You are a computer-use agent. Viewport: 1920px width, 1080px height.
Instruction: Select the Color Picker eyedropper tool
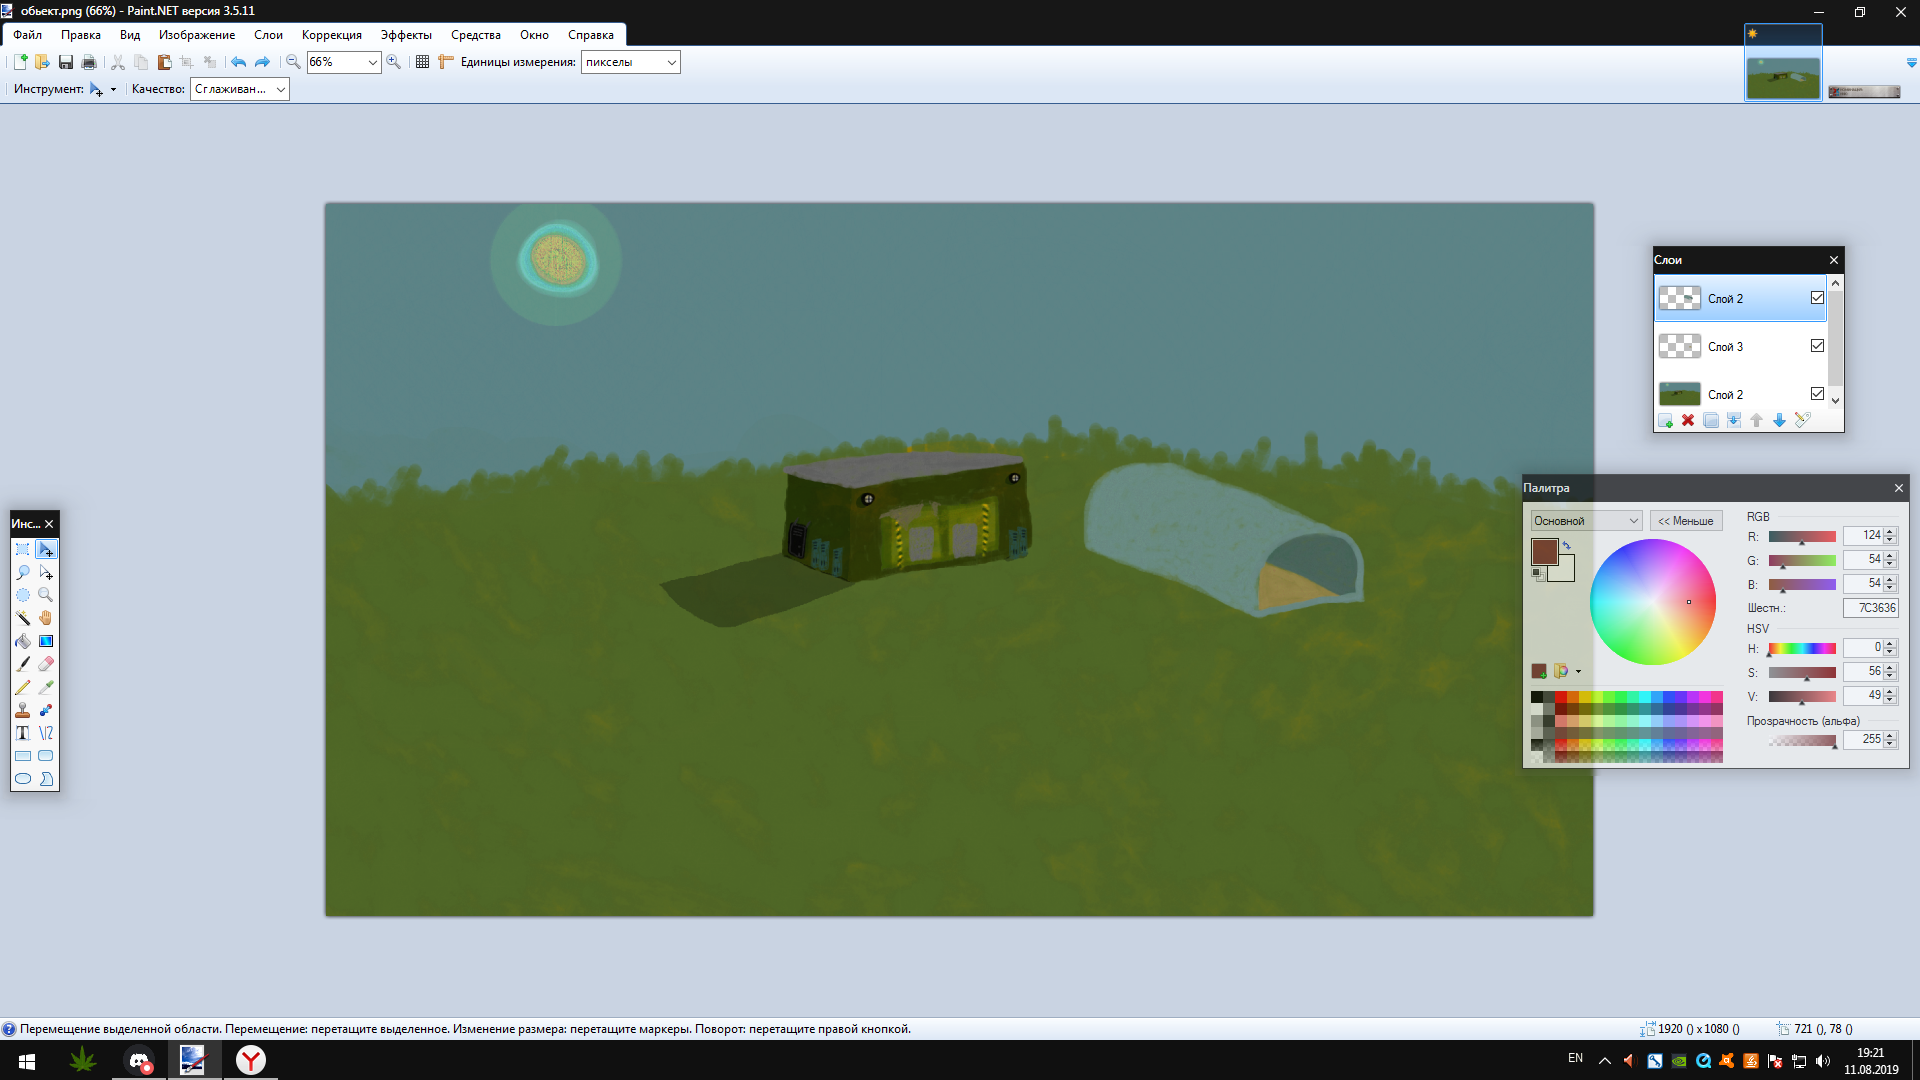pyautogui.click(x=46, y=687)
